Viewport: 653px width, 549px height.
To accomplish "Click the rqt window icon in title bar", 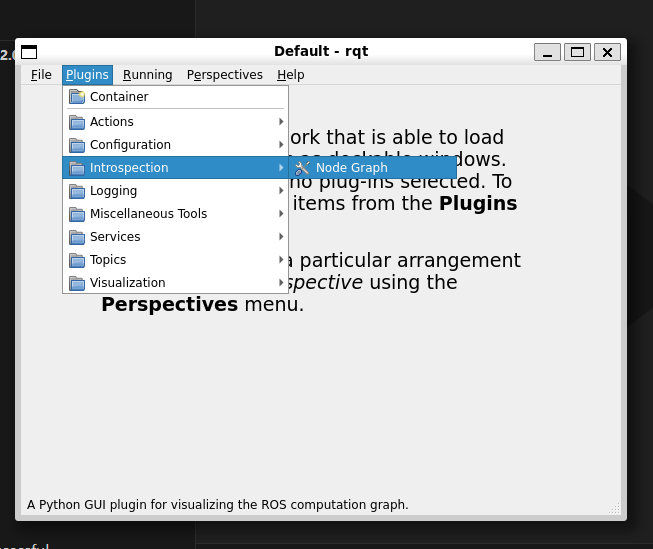I will (x=29, y=52).
